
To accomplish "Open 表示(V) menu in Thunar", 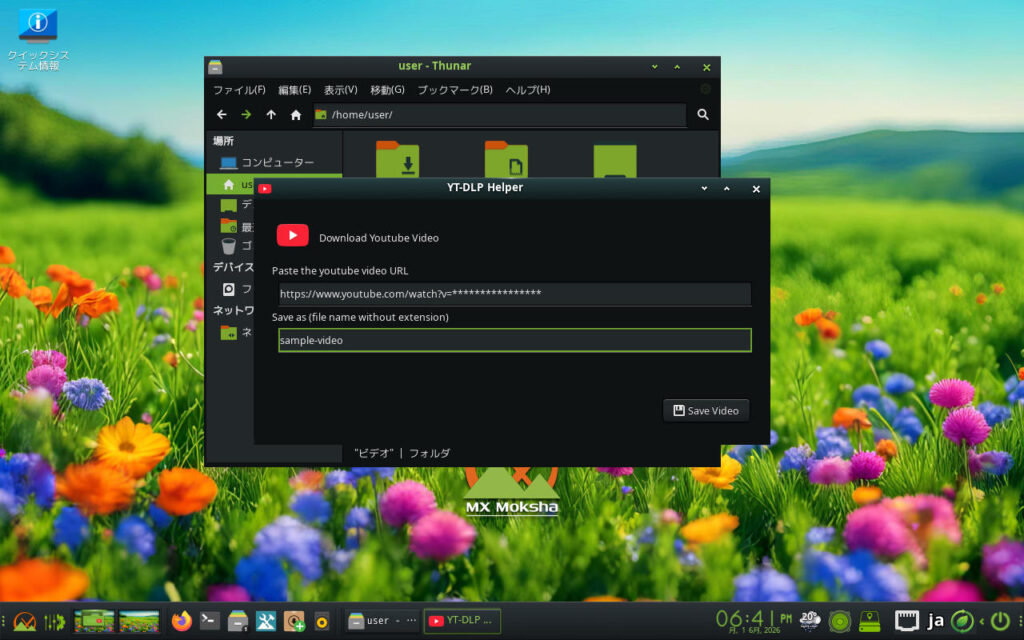I will click(x=340, y=89).
